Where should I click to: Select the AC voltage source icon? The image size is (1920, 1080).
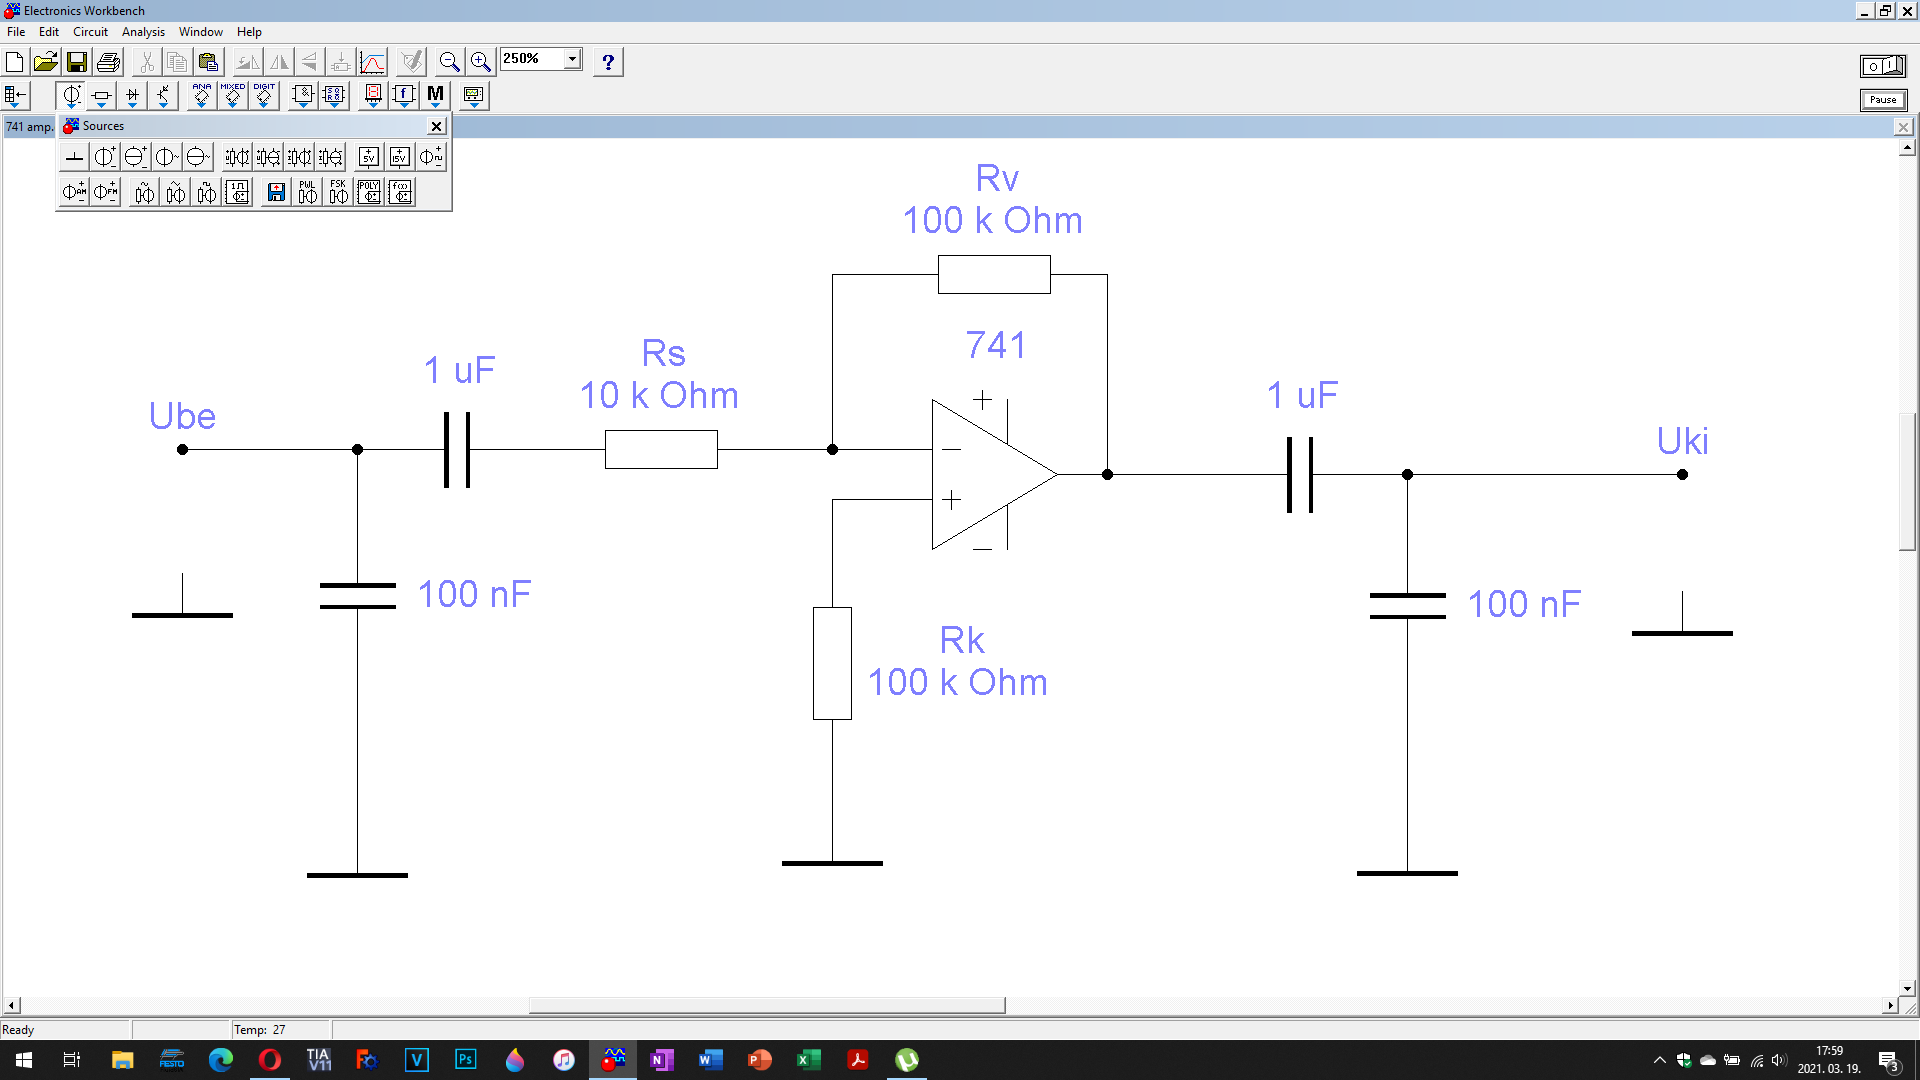166,157
